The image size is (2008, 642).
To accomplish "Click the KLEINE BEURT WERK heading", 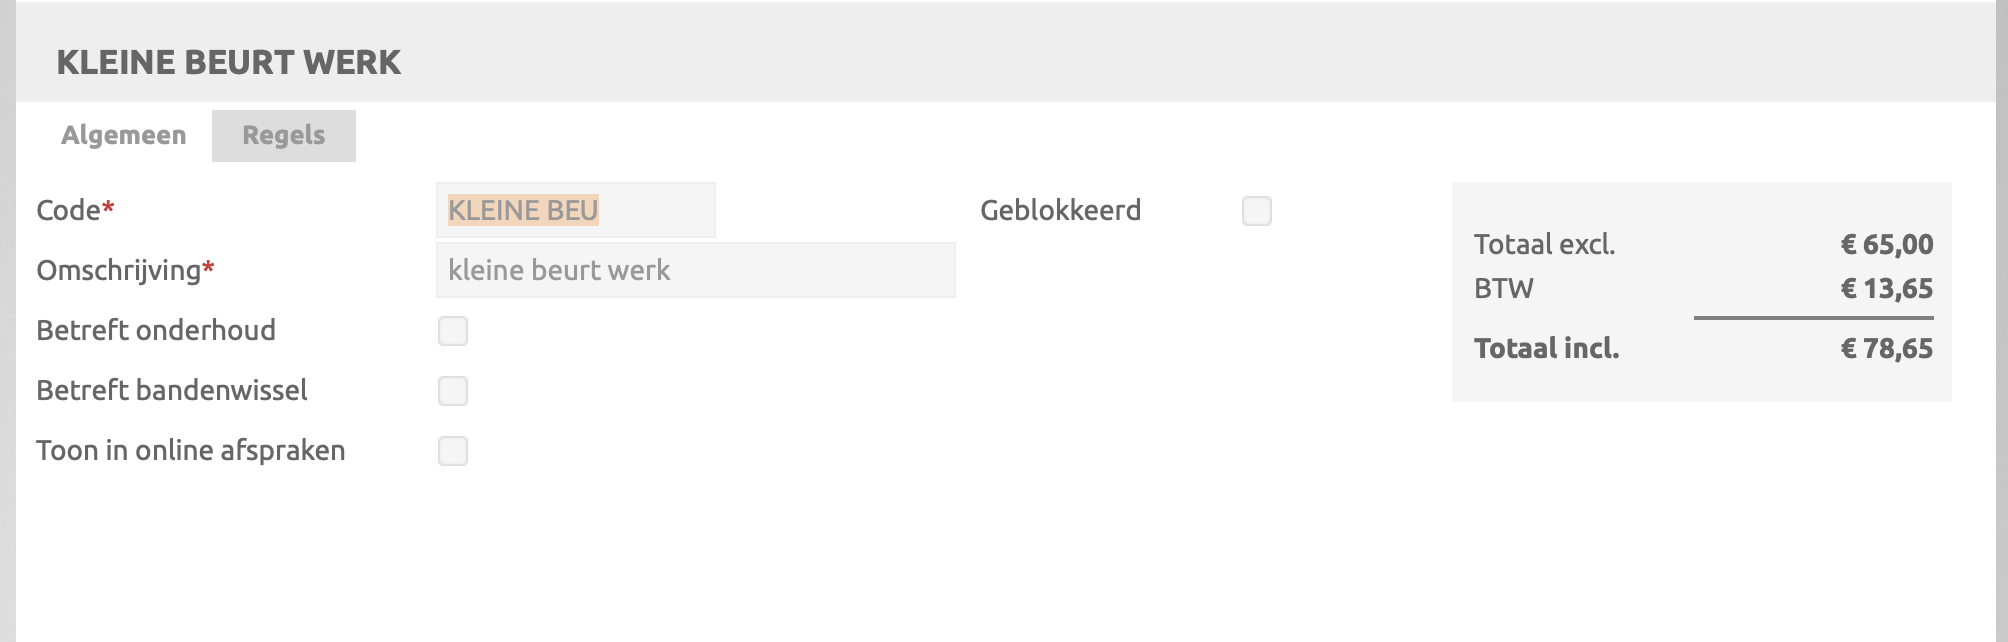I will click(229, 62).
